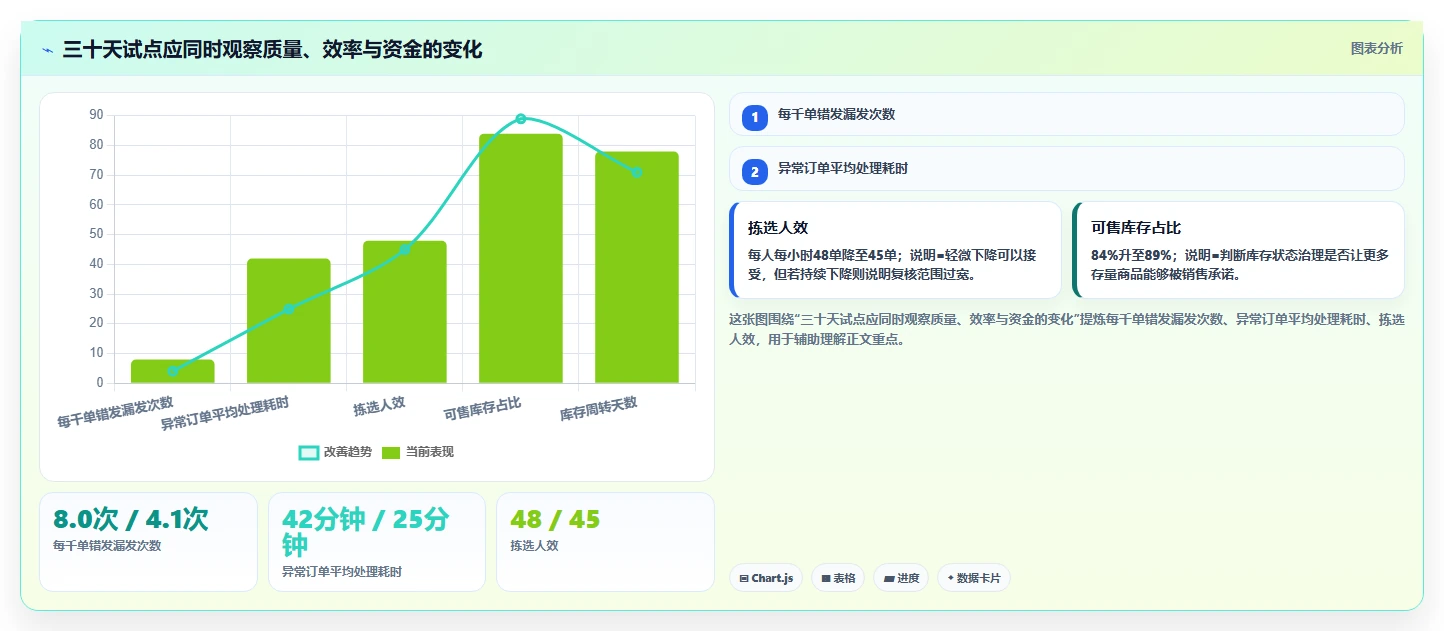Toggle the 改善趋势 legend item
The width and height of the screenshot is (1444, 631).
(x=335, y=452)
